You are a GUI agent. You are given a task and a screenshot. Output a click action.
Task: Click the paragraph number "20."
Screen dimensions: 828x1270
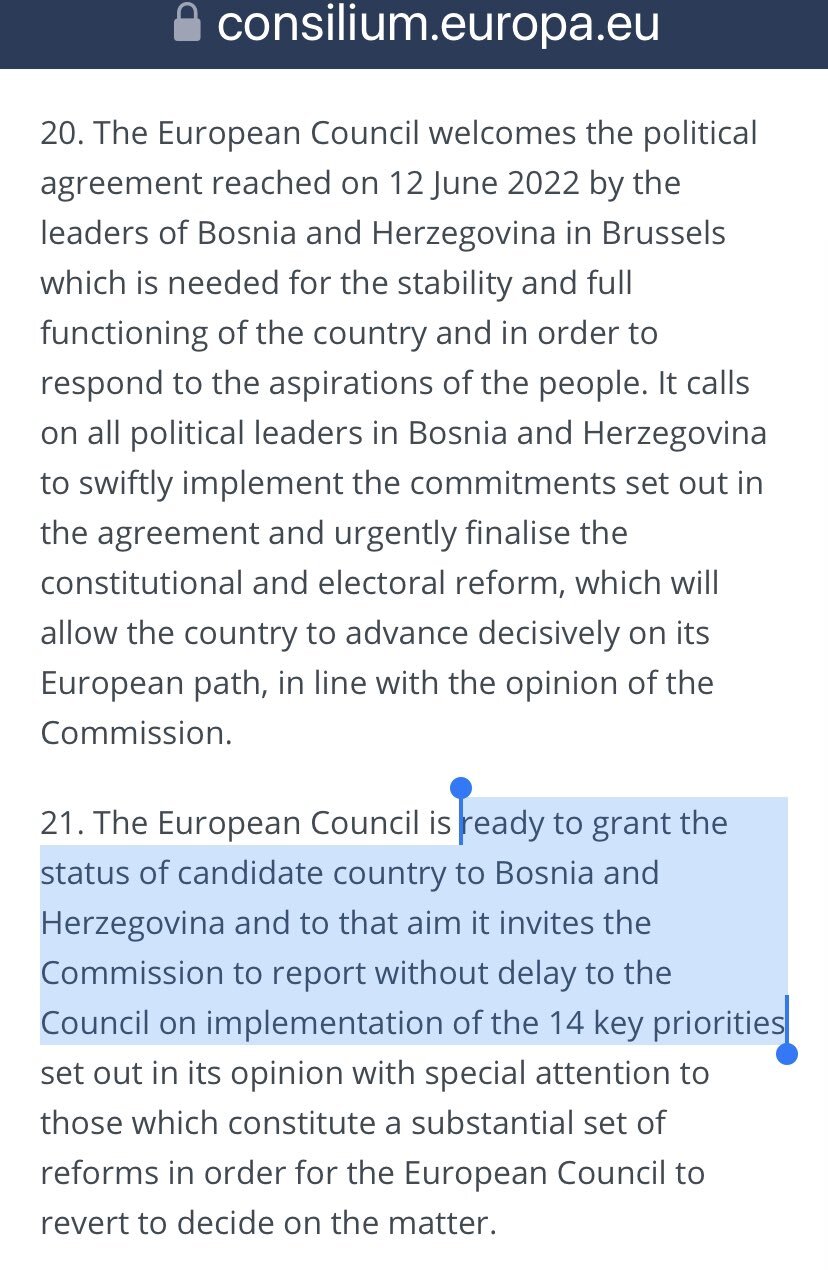click(x=62, y=133)
